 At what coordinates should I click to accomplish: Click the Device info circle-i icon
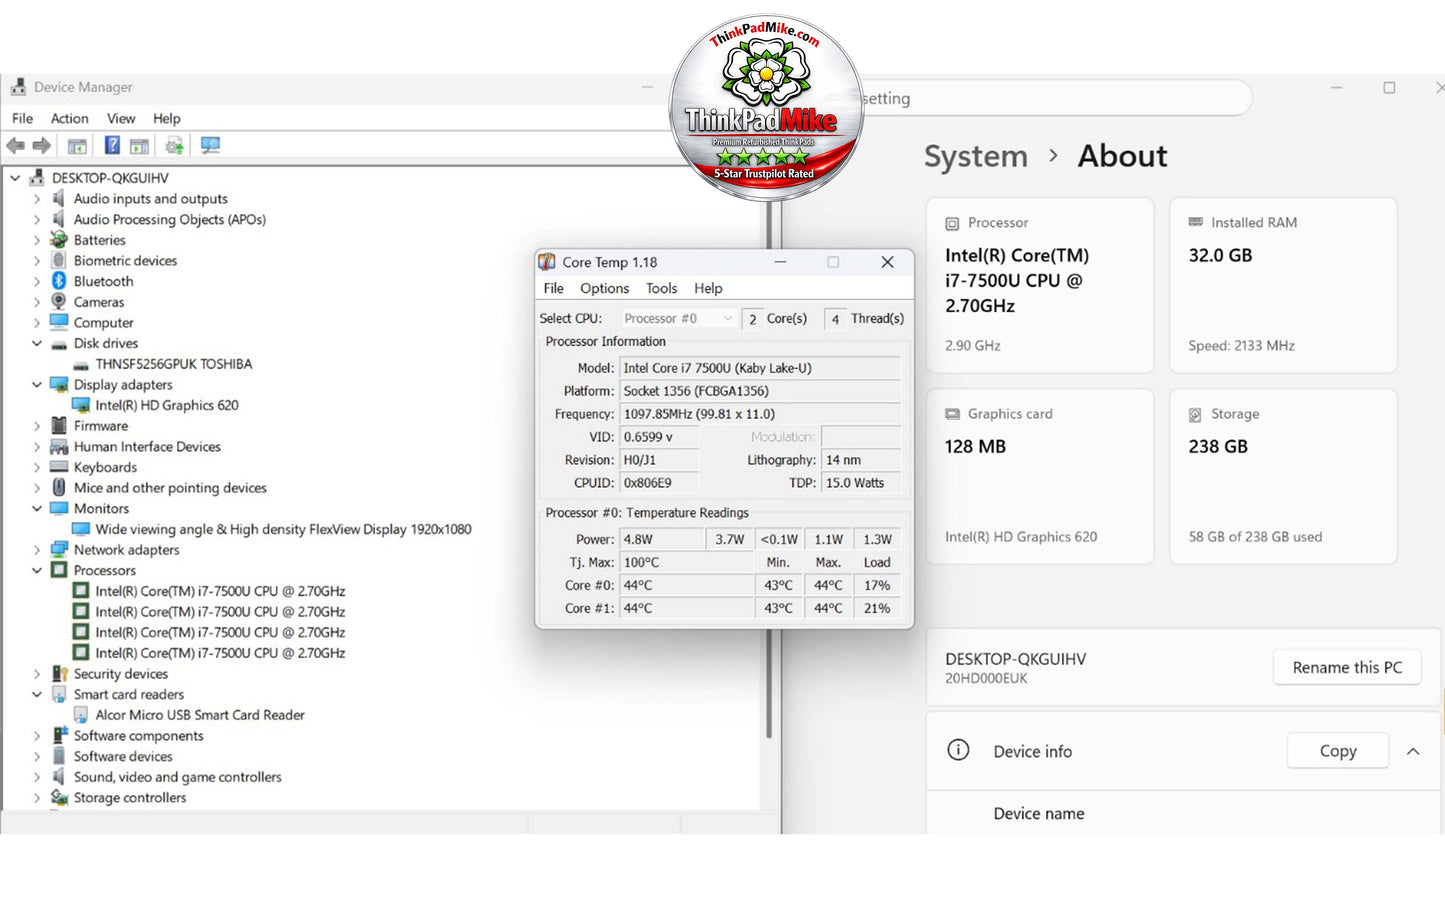(x=958, y=750)
